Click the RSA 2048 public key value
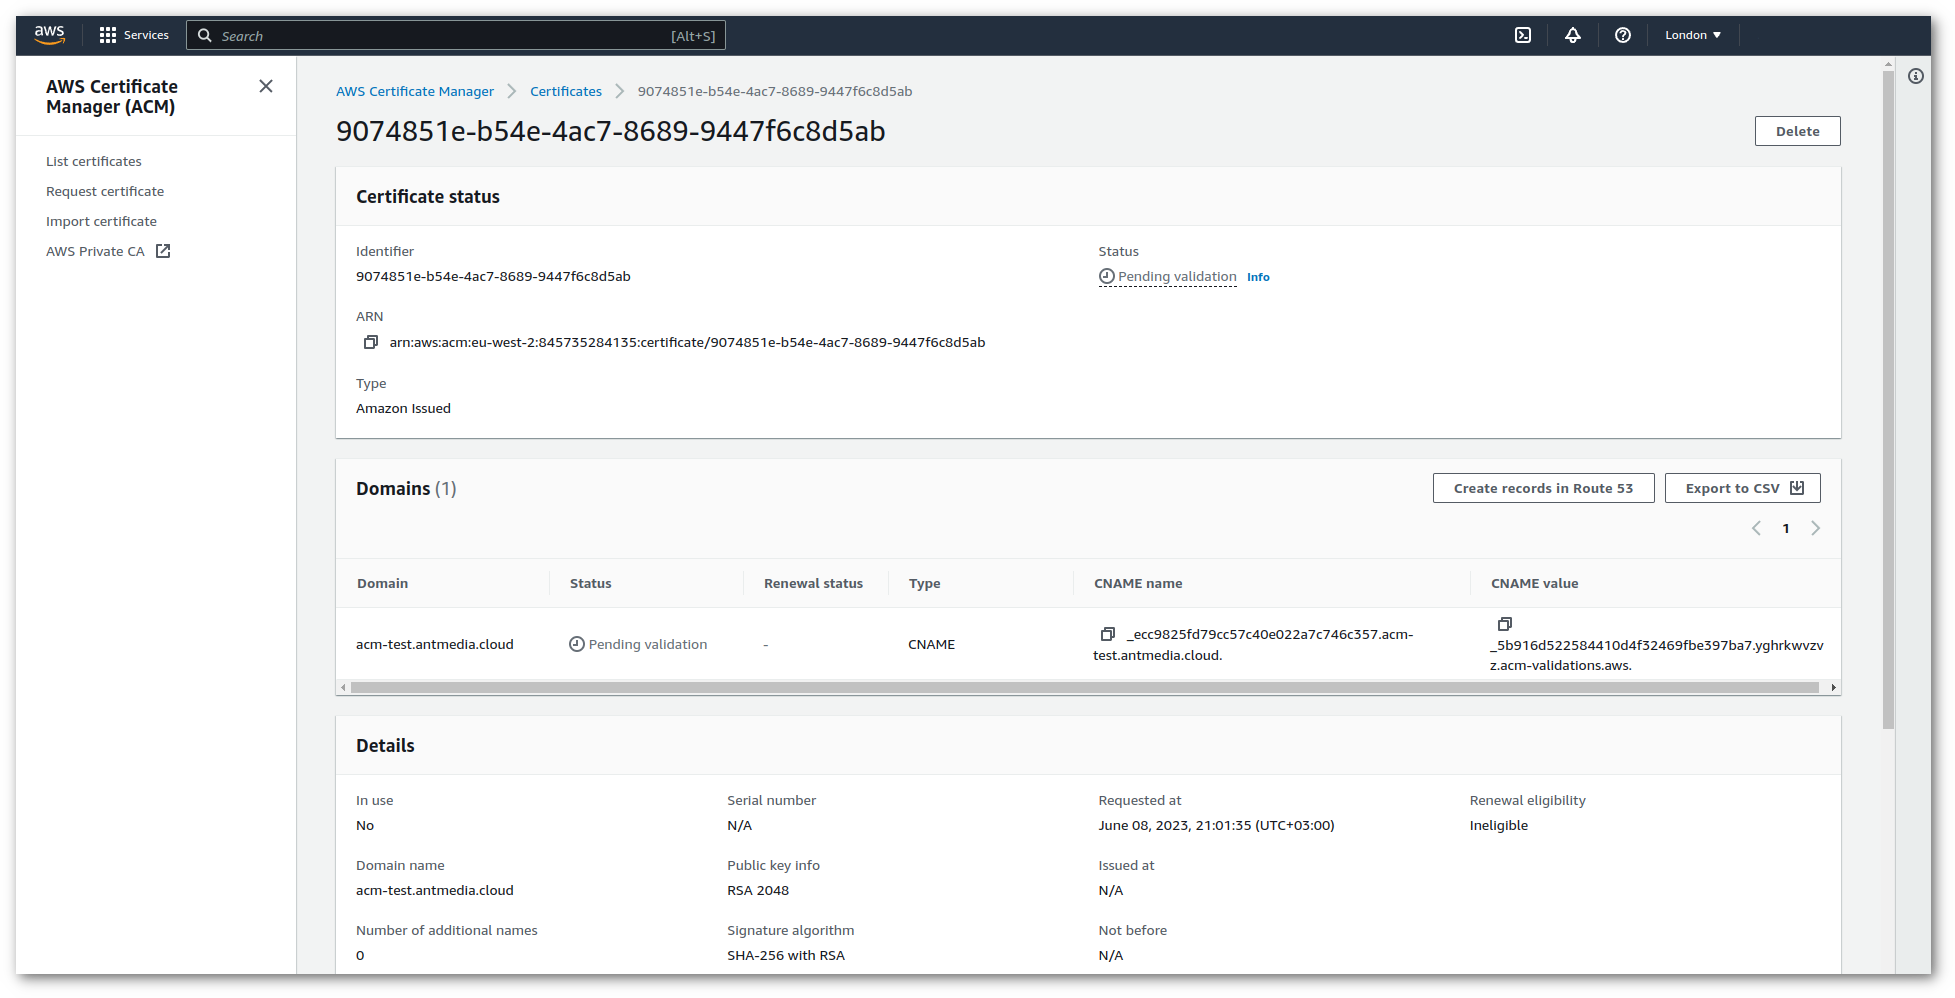The width and height of the screenshot is (1955, 998). pyautogui.click(x=758, y=890)
